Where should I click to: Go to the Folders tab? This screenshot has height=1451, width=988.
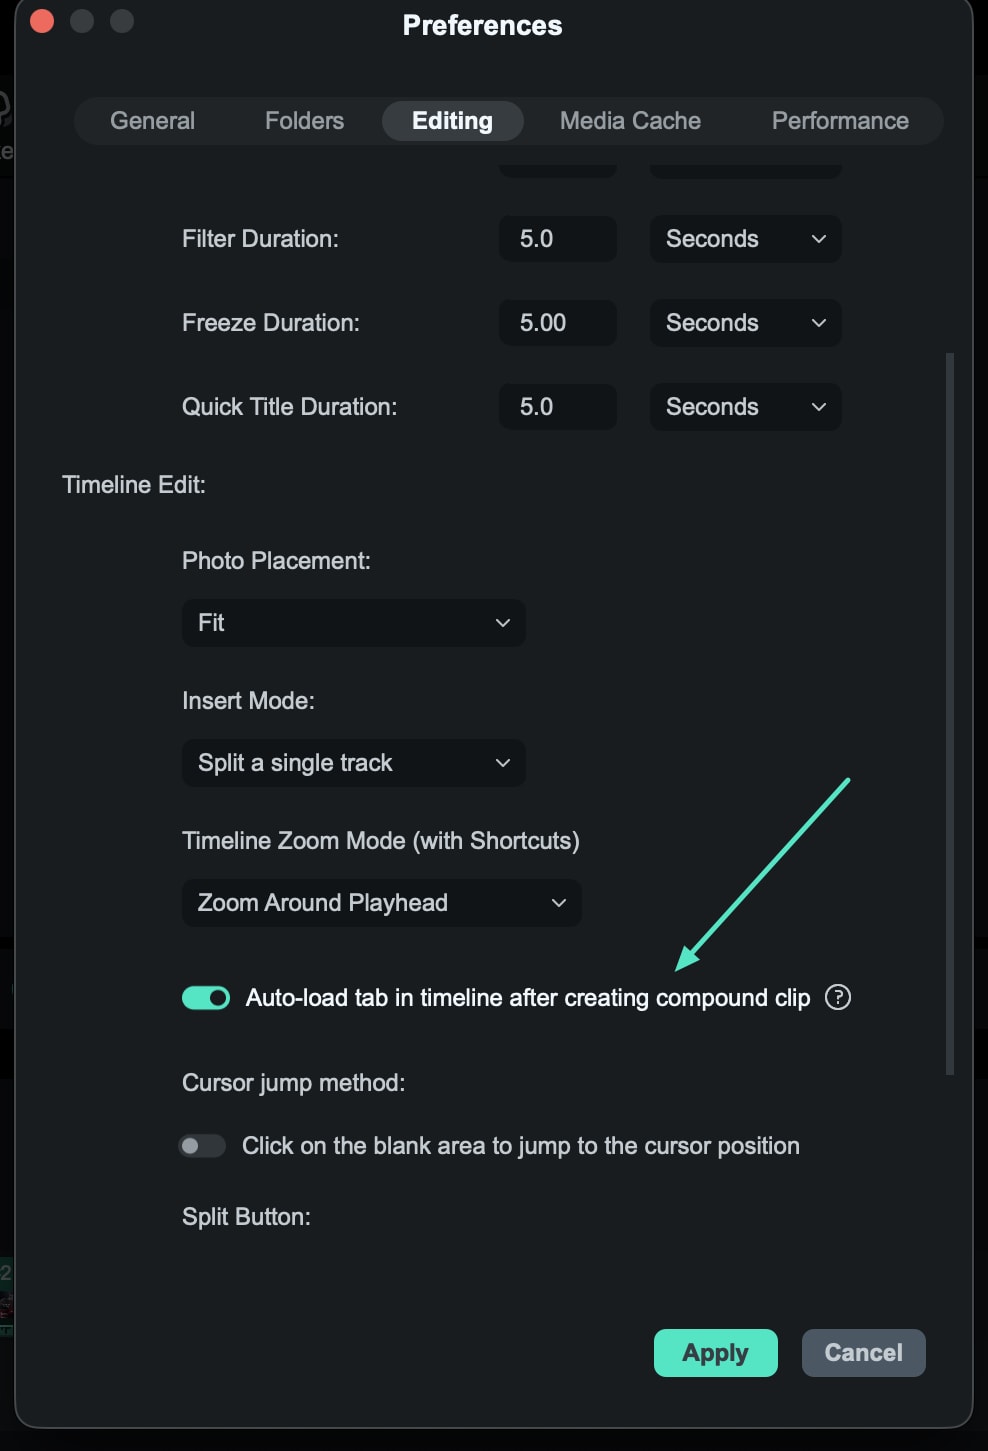[303, 120]
